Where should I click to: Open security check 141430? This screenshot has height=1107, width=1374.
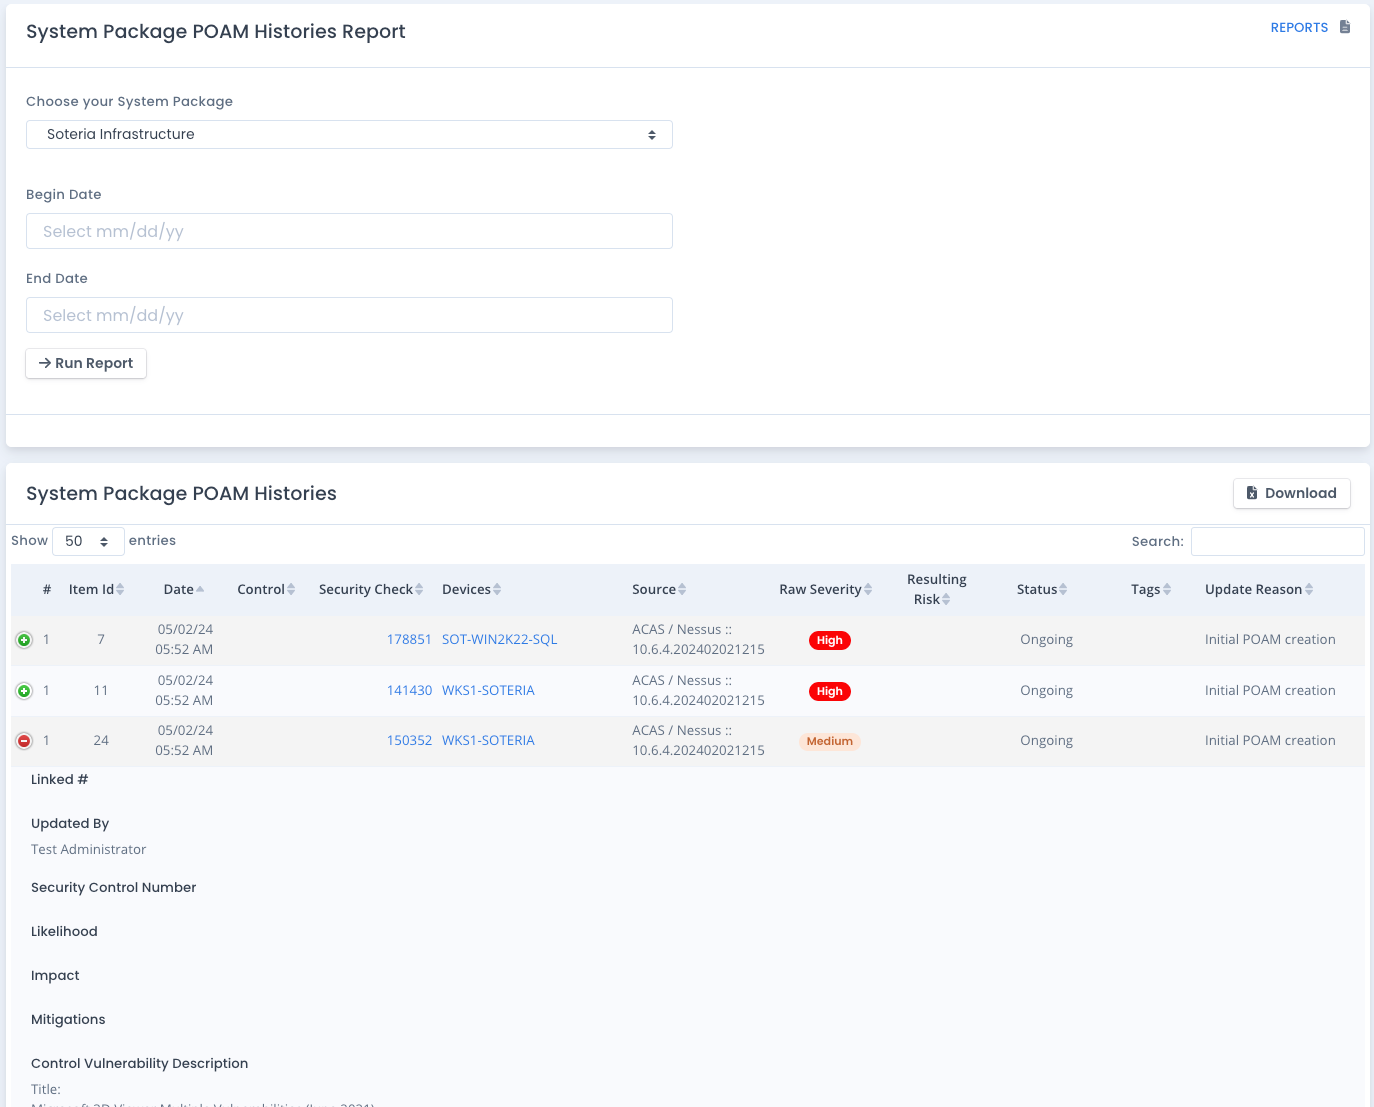point(409,691)
